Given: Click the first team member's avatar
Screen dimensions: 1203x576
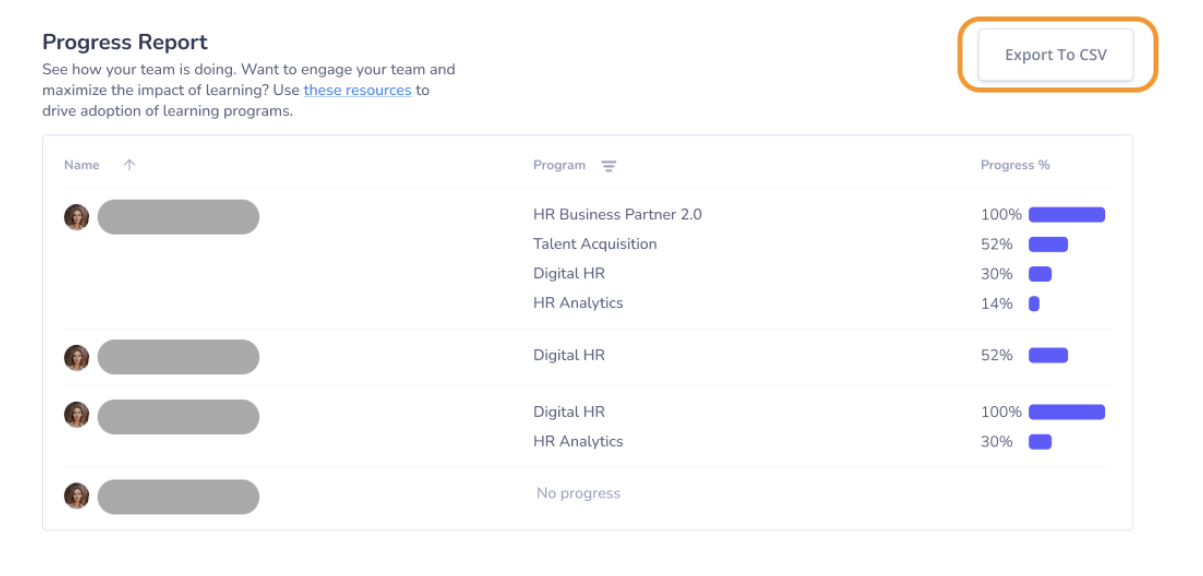Looking at the screenshot, I should point(77,217).
